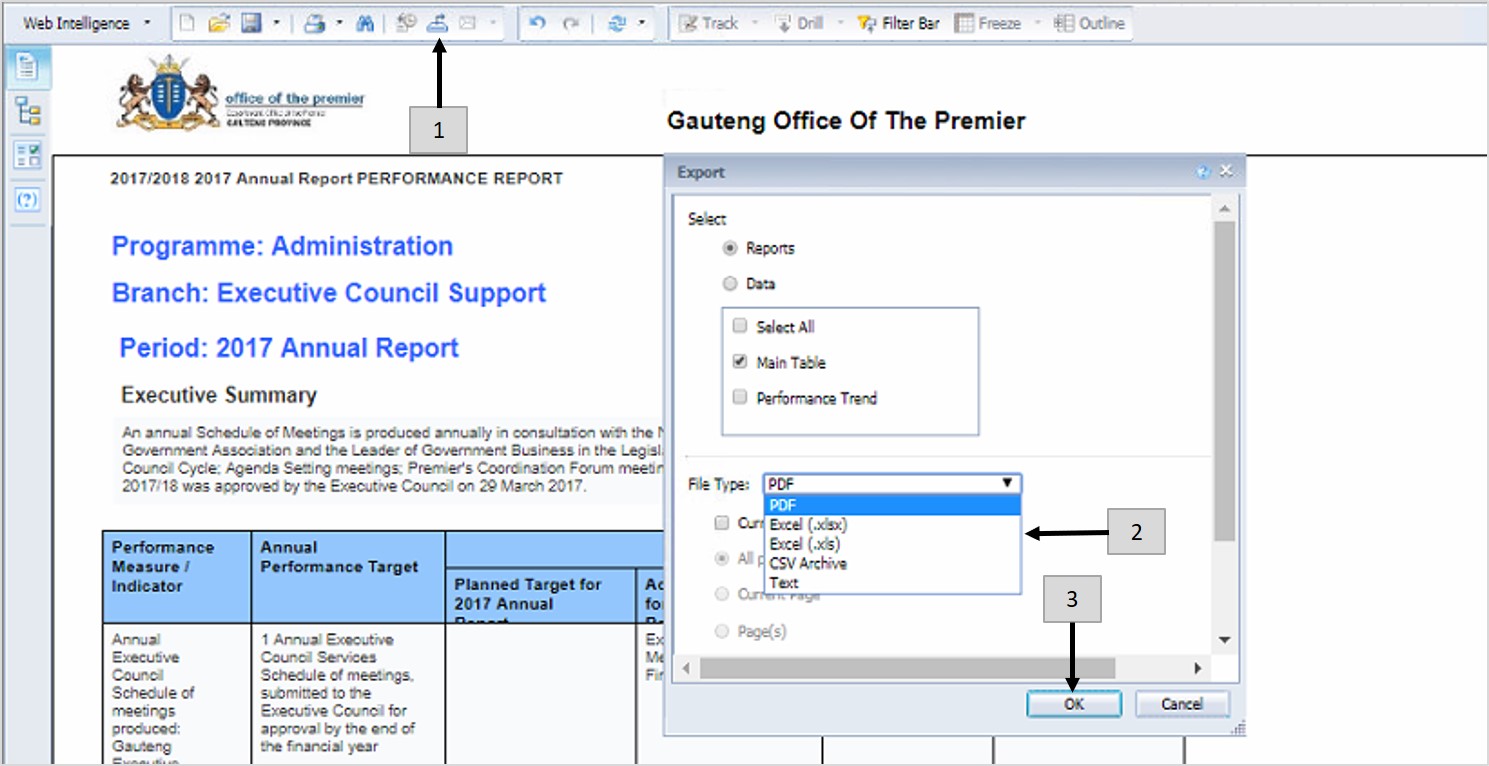Click the Undo arrow icon

point(538,24)
